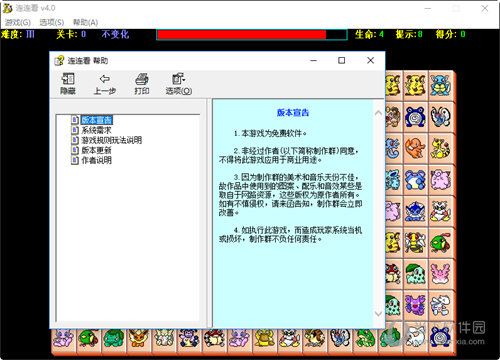The width and height of the screenshot is (500, 360).
Task: Click the 关卡: 0 level label
Action: (x=71, y=34)
